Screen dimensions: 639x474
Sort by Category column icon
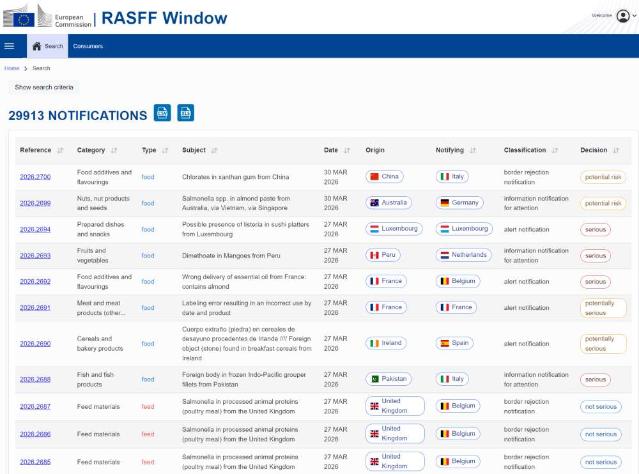(114, 151)
